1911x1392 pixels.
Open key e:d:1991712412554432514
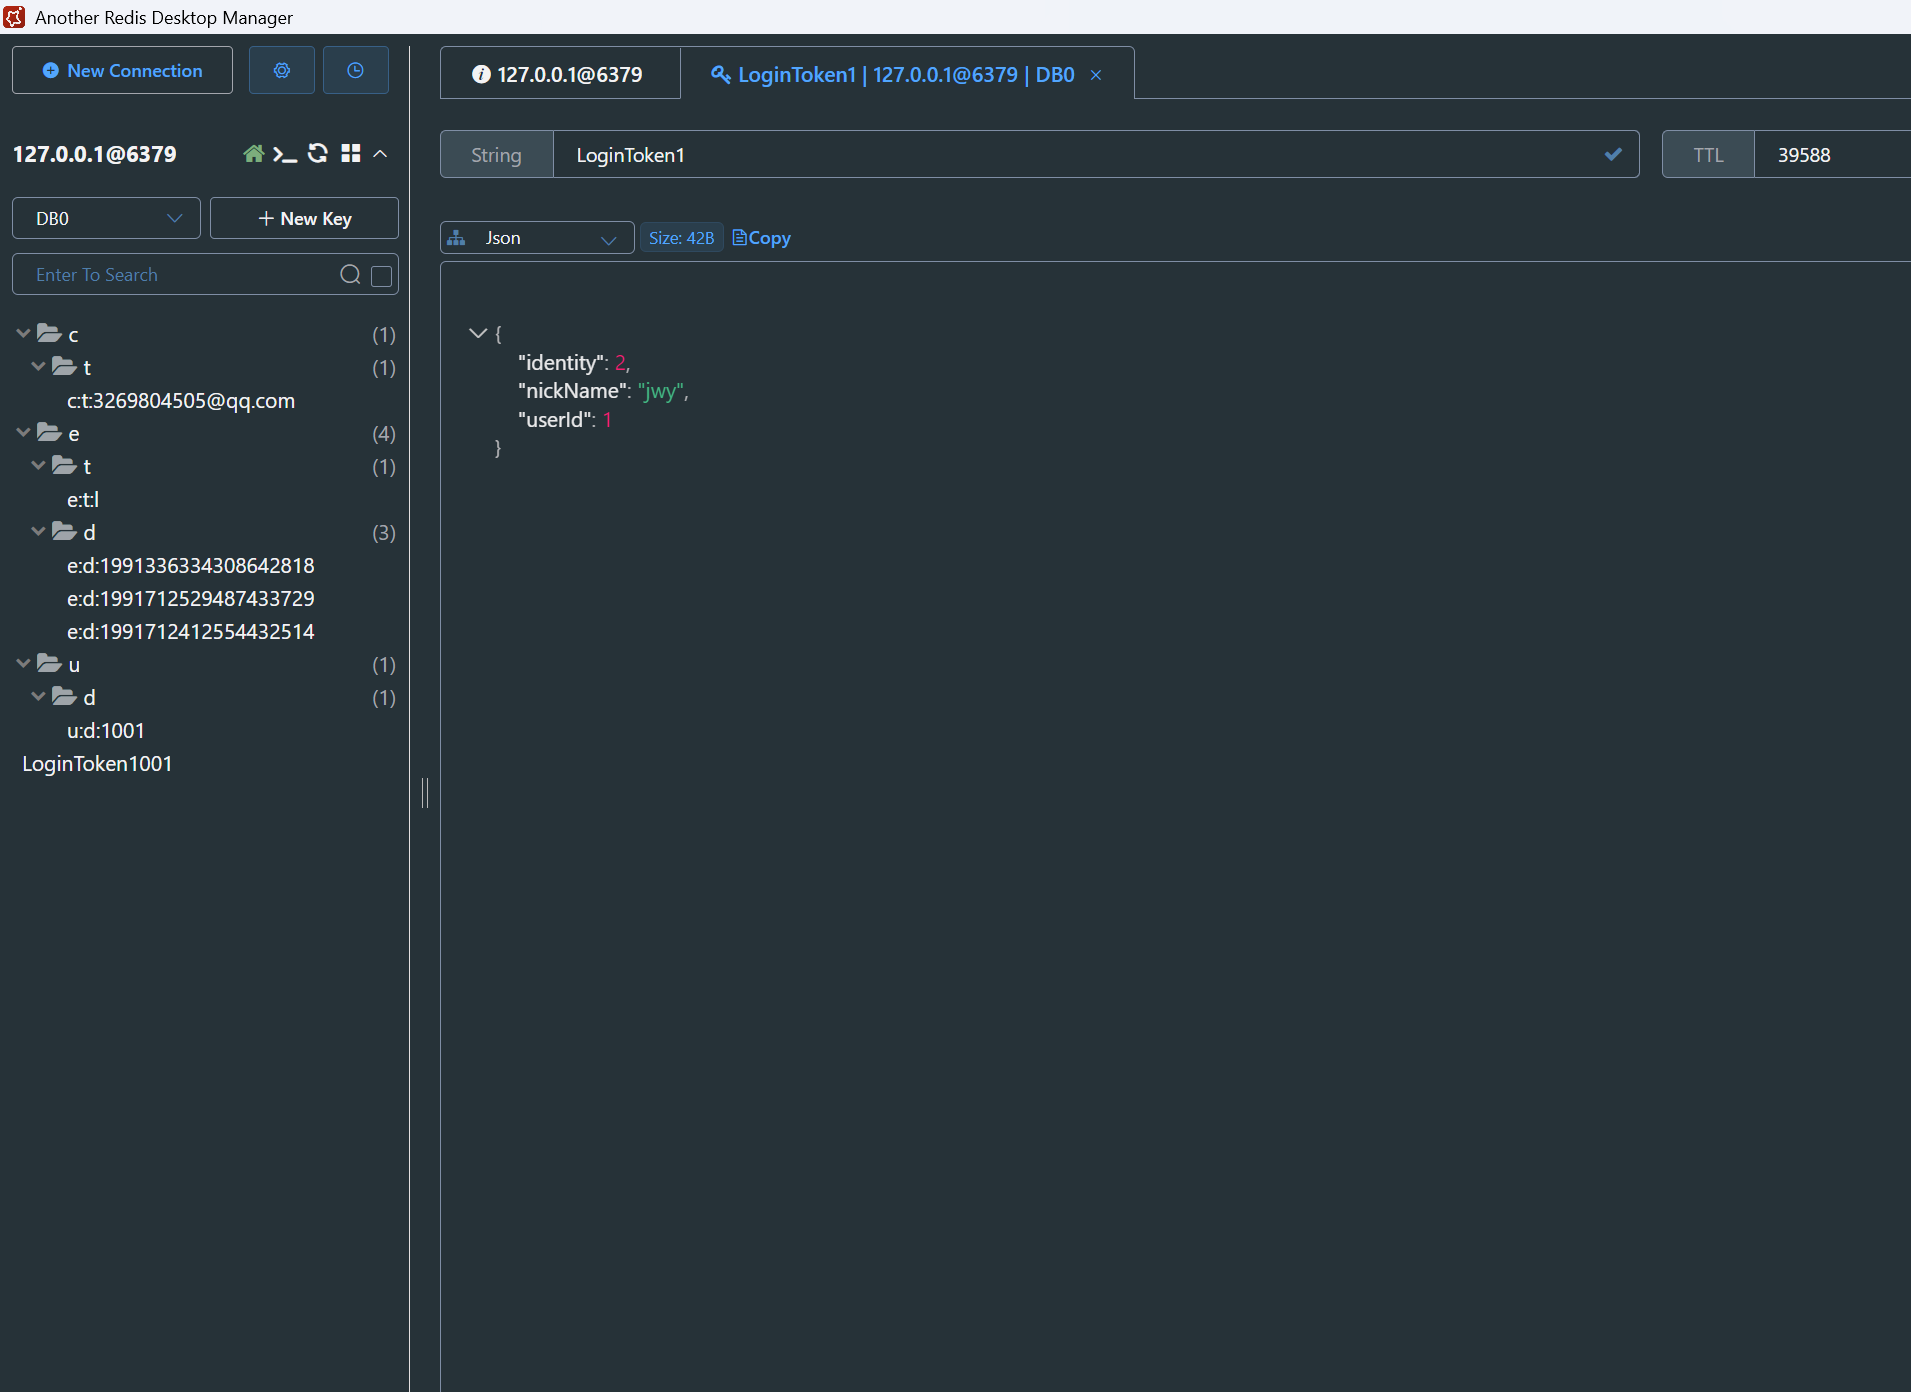190,631
